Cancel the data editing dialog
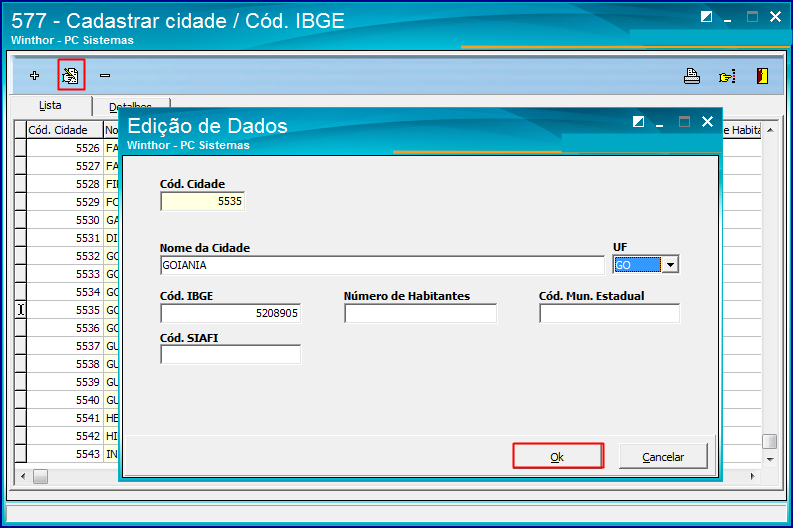Image resolution: width=793 pixels, height=528 pixels. (x=663, y=457)
